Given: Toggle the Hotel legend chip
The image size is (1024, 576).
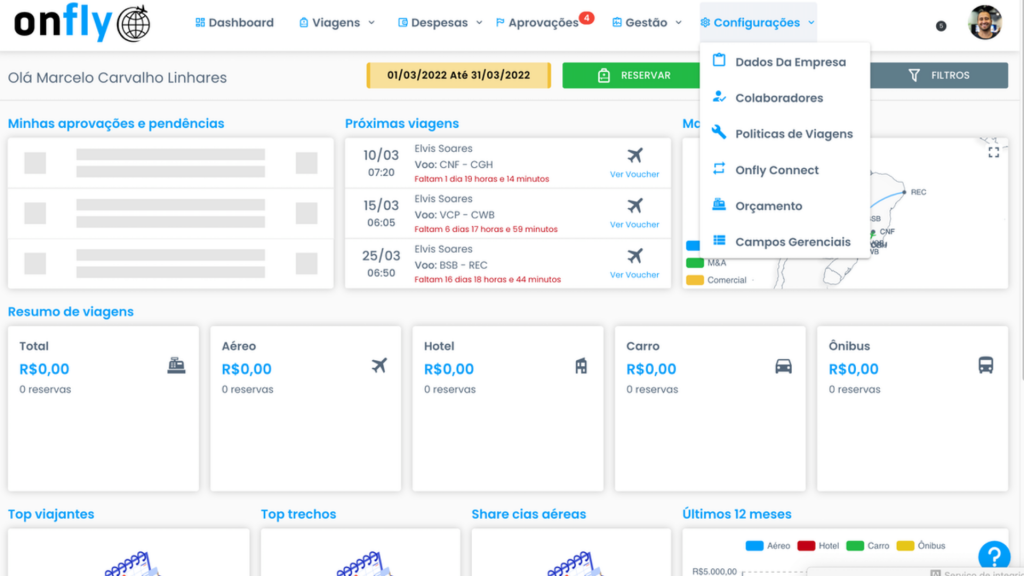Looking at the screenshot, I should click(x=817, y=546).
